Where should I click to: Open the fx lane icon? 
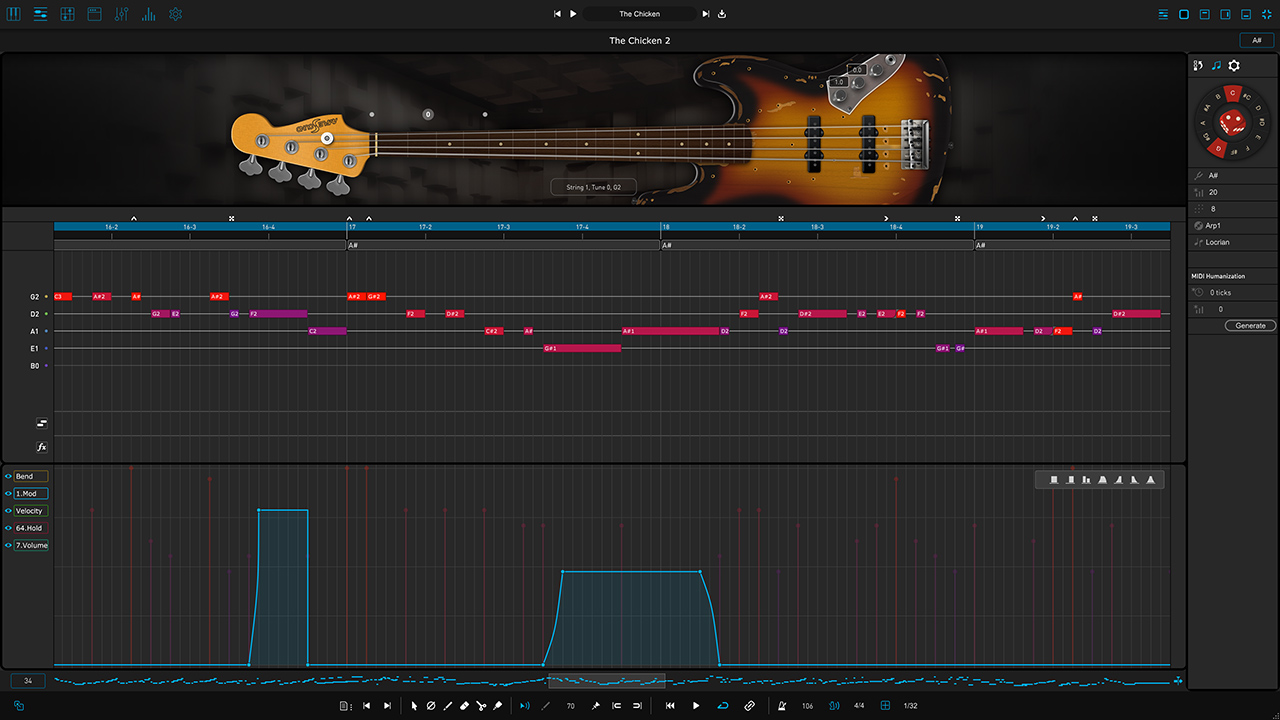tap(42, 448)
